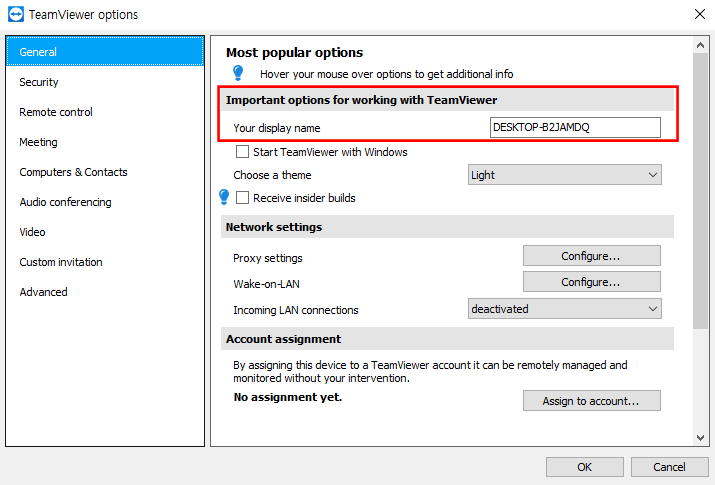Screen dimensions: 715x485
Task: Open Computers & Contacts settings
Action: [105, 172]
